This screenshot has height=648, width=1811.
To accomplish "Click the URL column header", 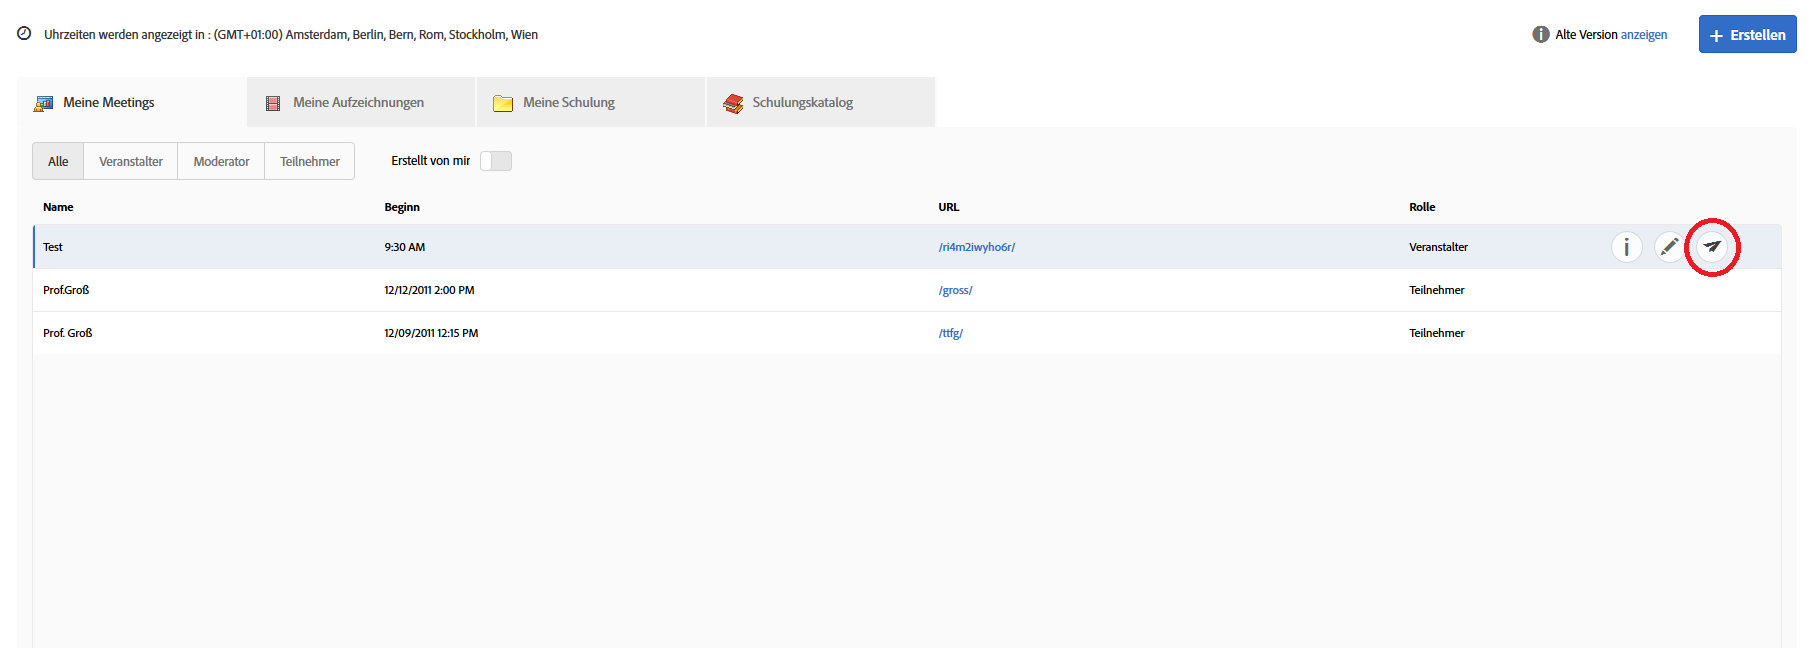I will [x=949, y=207].
